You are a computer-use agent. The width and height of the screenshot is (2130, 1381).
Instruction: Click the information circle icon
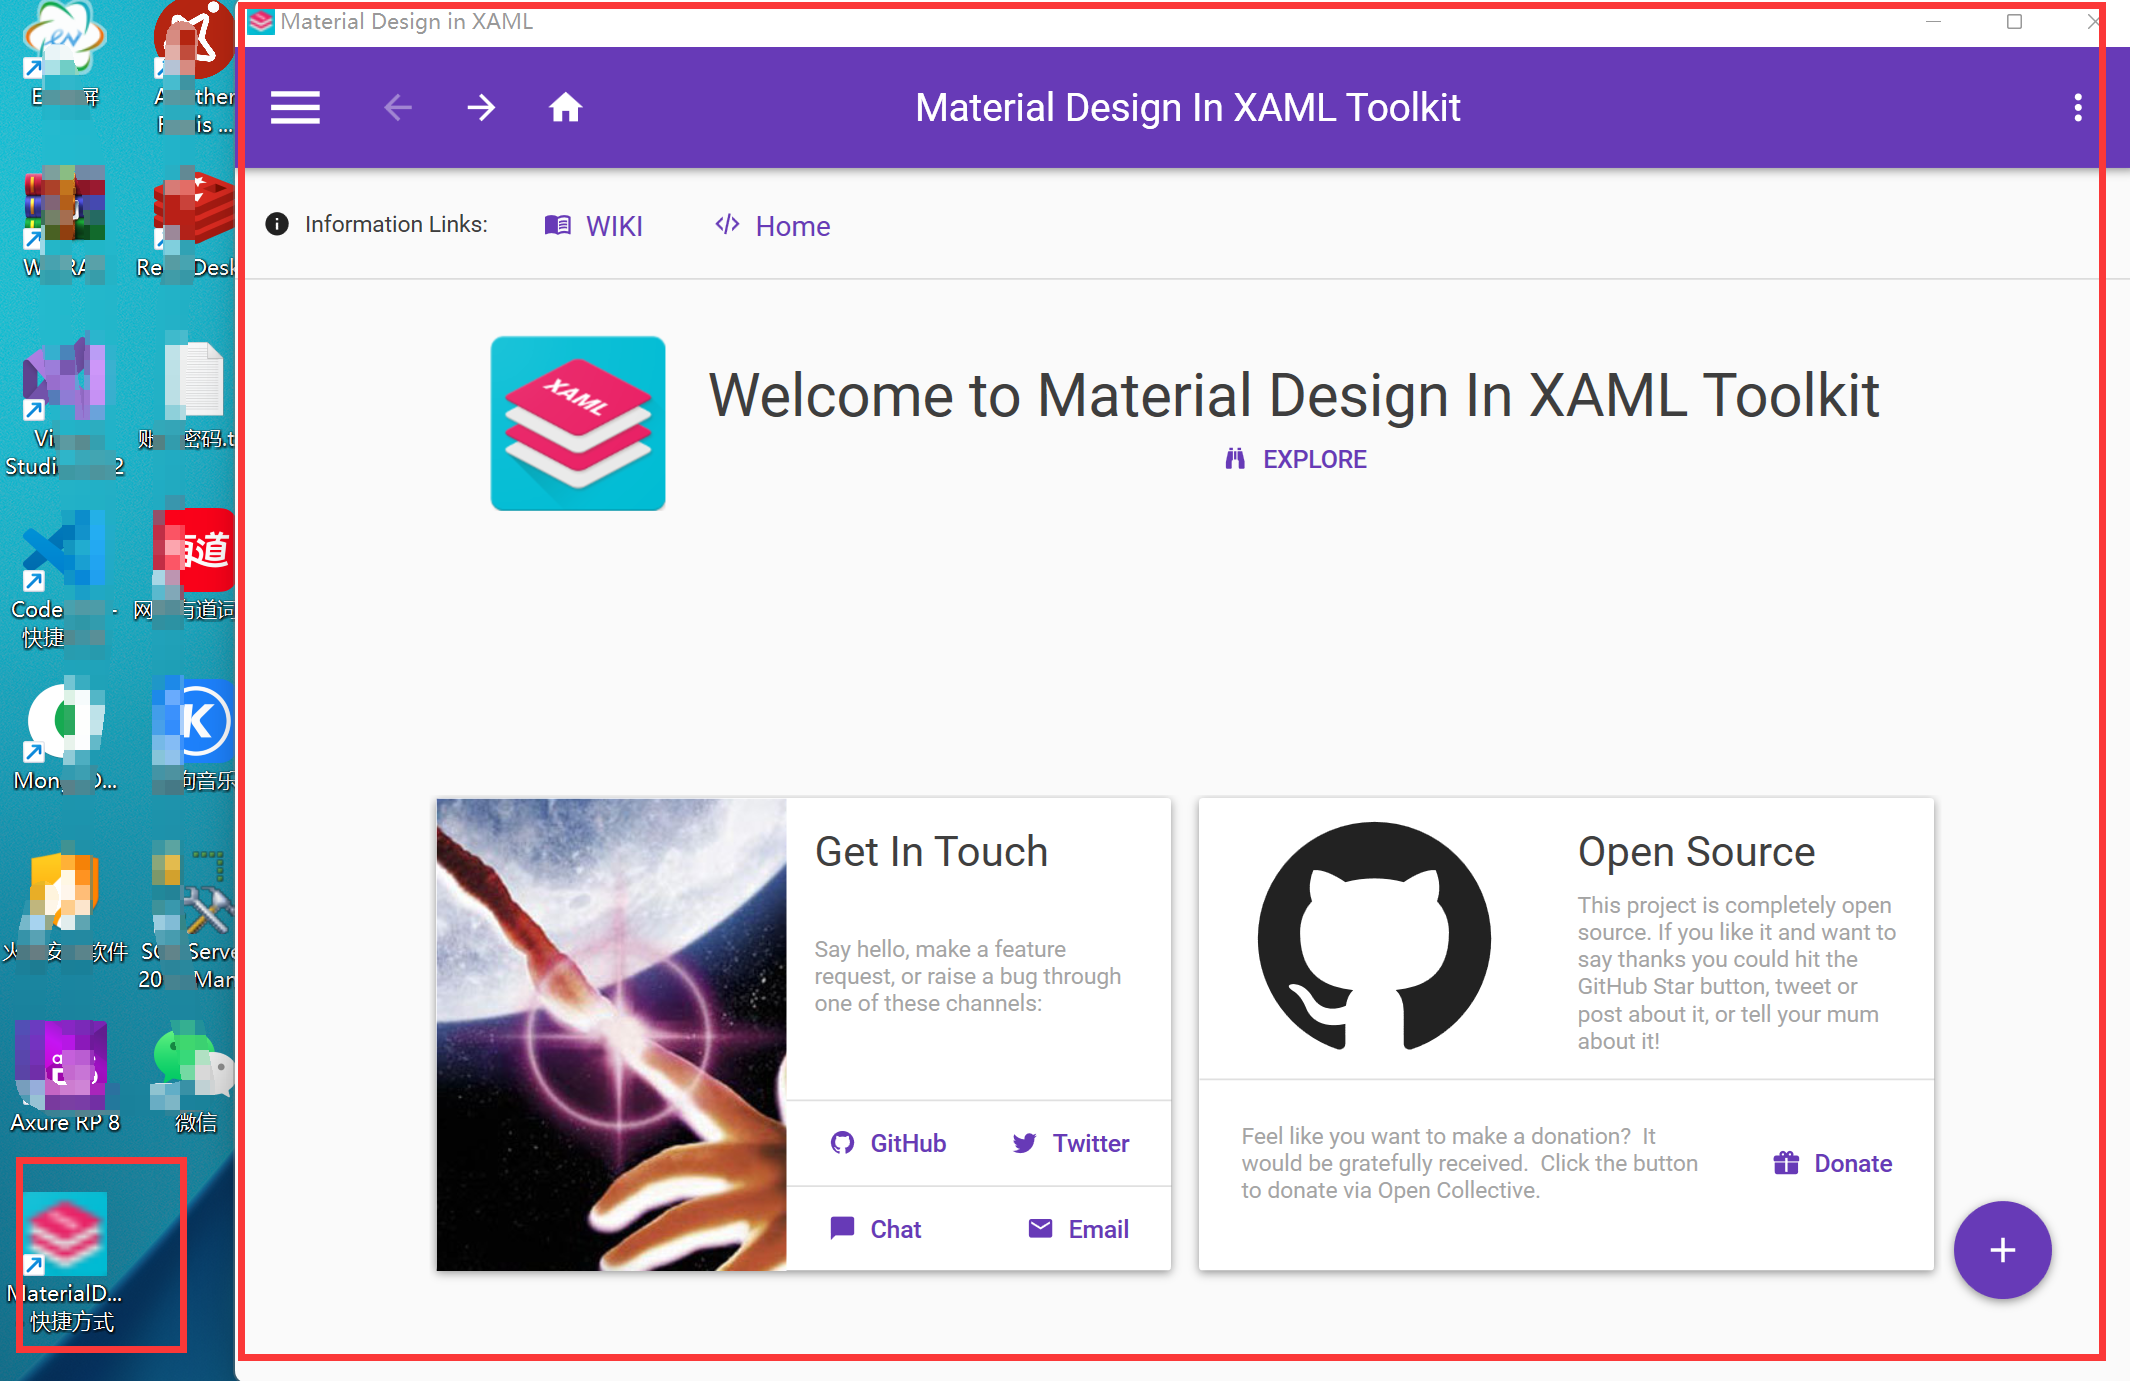pos(277,224)
